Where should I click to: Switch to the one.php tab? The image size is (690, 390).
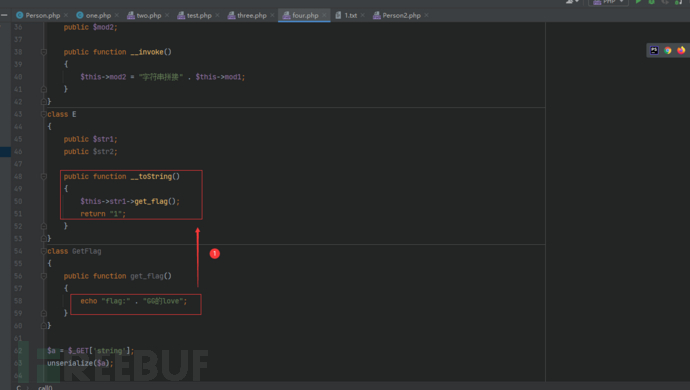pyautogui.click(x=98, y=15)
